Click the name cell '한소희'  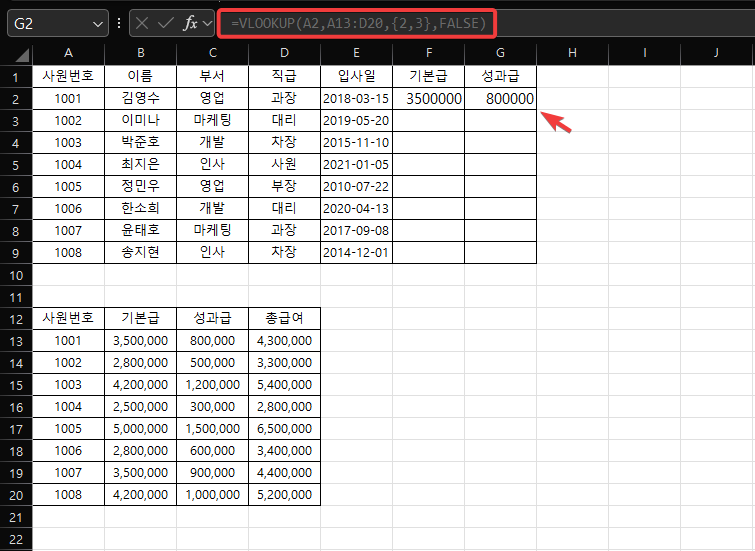point(141,209)
